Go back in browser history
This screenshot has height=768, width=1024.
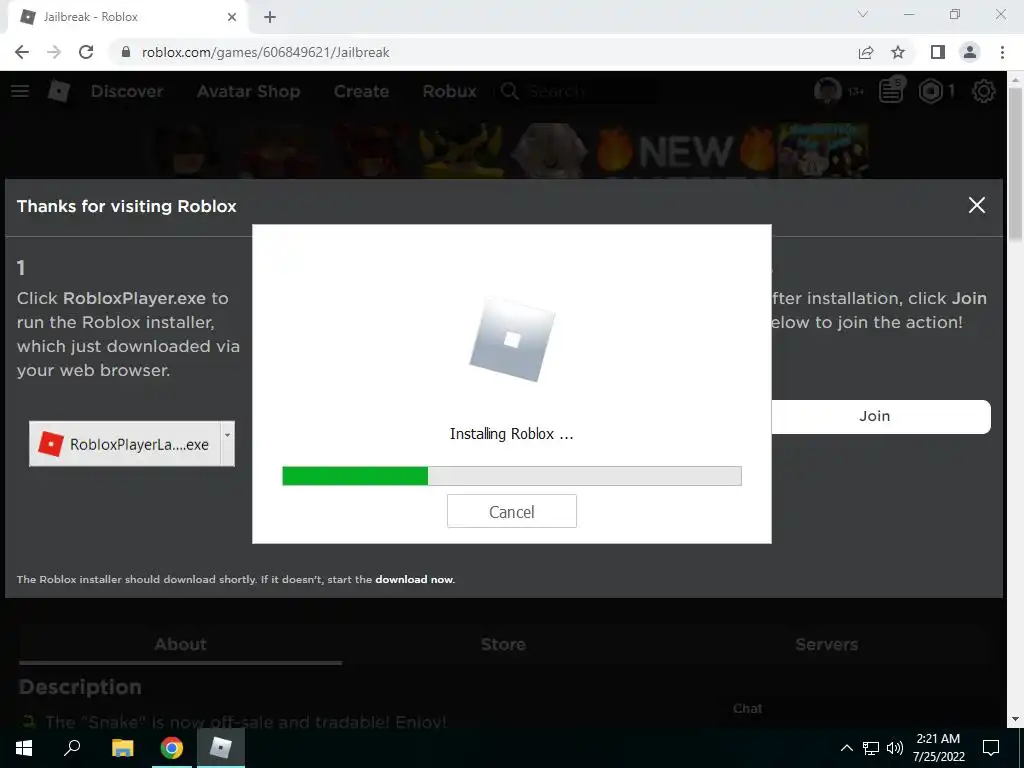[x=22, y=52]
